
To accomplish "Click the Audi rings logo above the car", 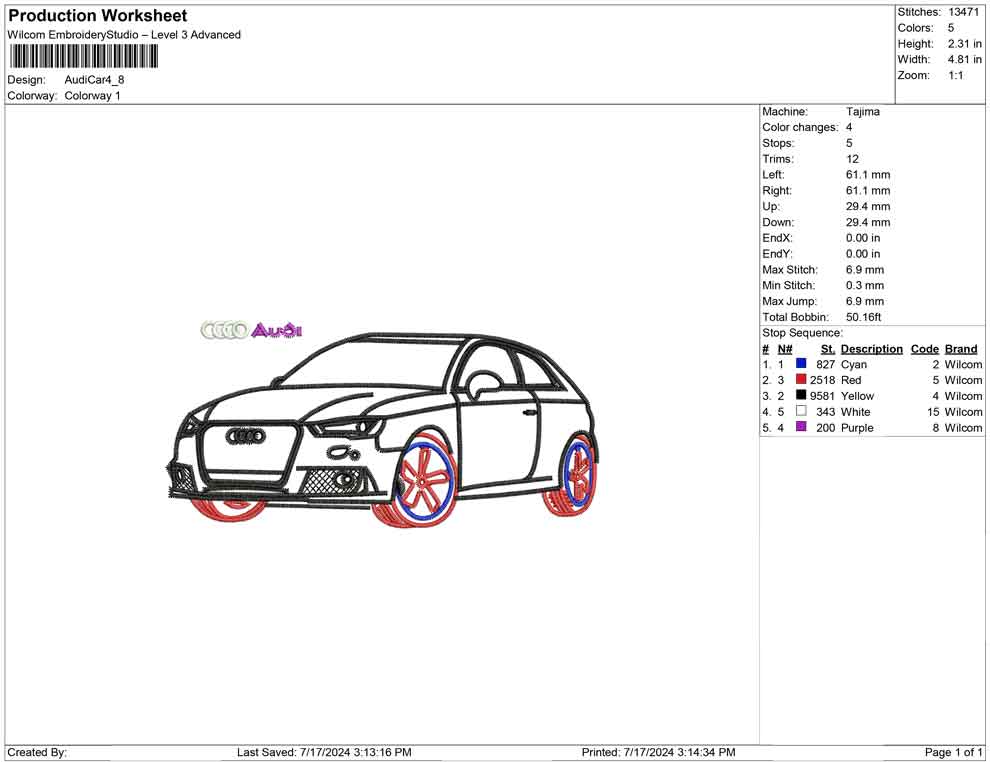I will pyautogui.click(x=225, y=330).
